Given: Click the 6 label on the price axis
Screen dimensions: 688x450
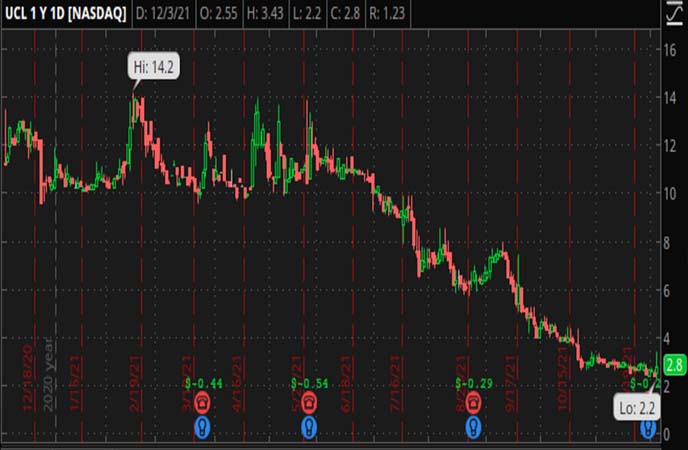Looking at the screenshot, I should [666, 290].
